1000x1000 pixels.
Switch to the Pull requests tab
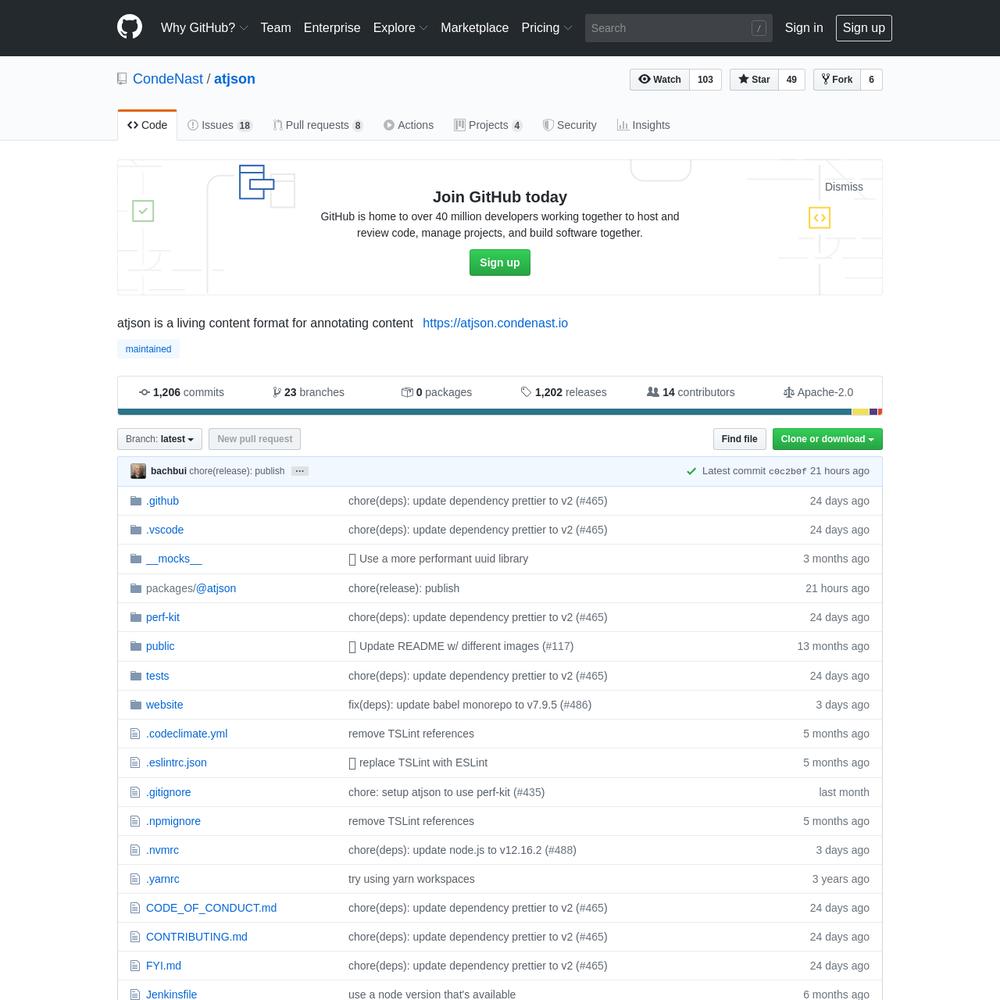(x=317, y=125)
